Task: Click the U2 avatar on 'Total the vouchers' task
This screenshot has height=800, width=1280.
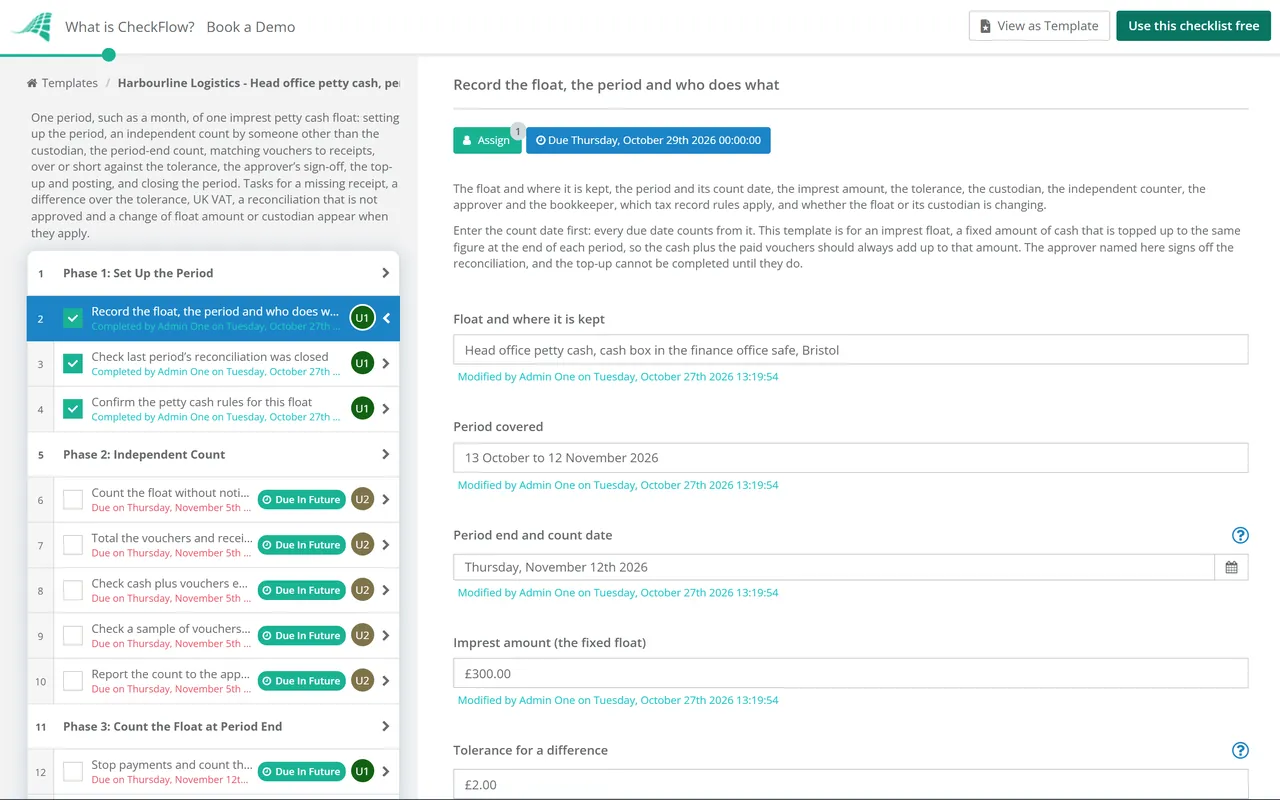Action: 362,545
